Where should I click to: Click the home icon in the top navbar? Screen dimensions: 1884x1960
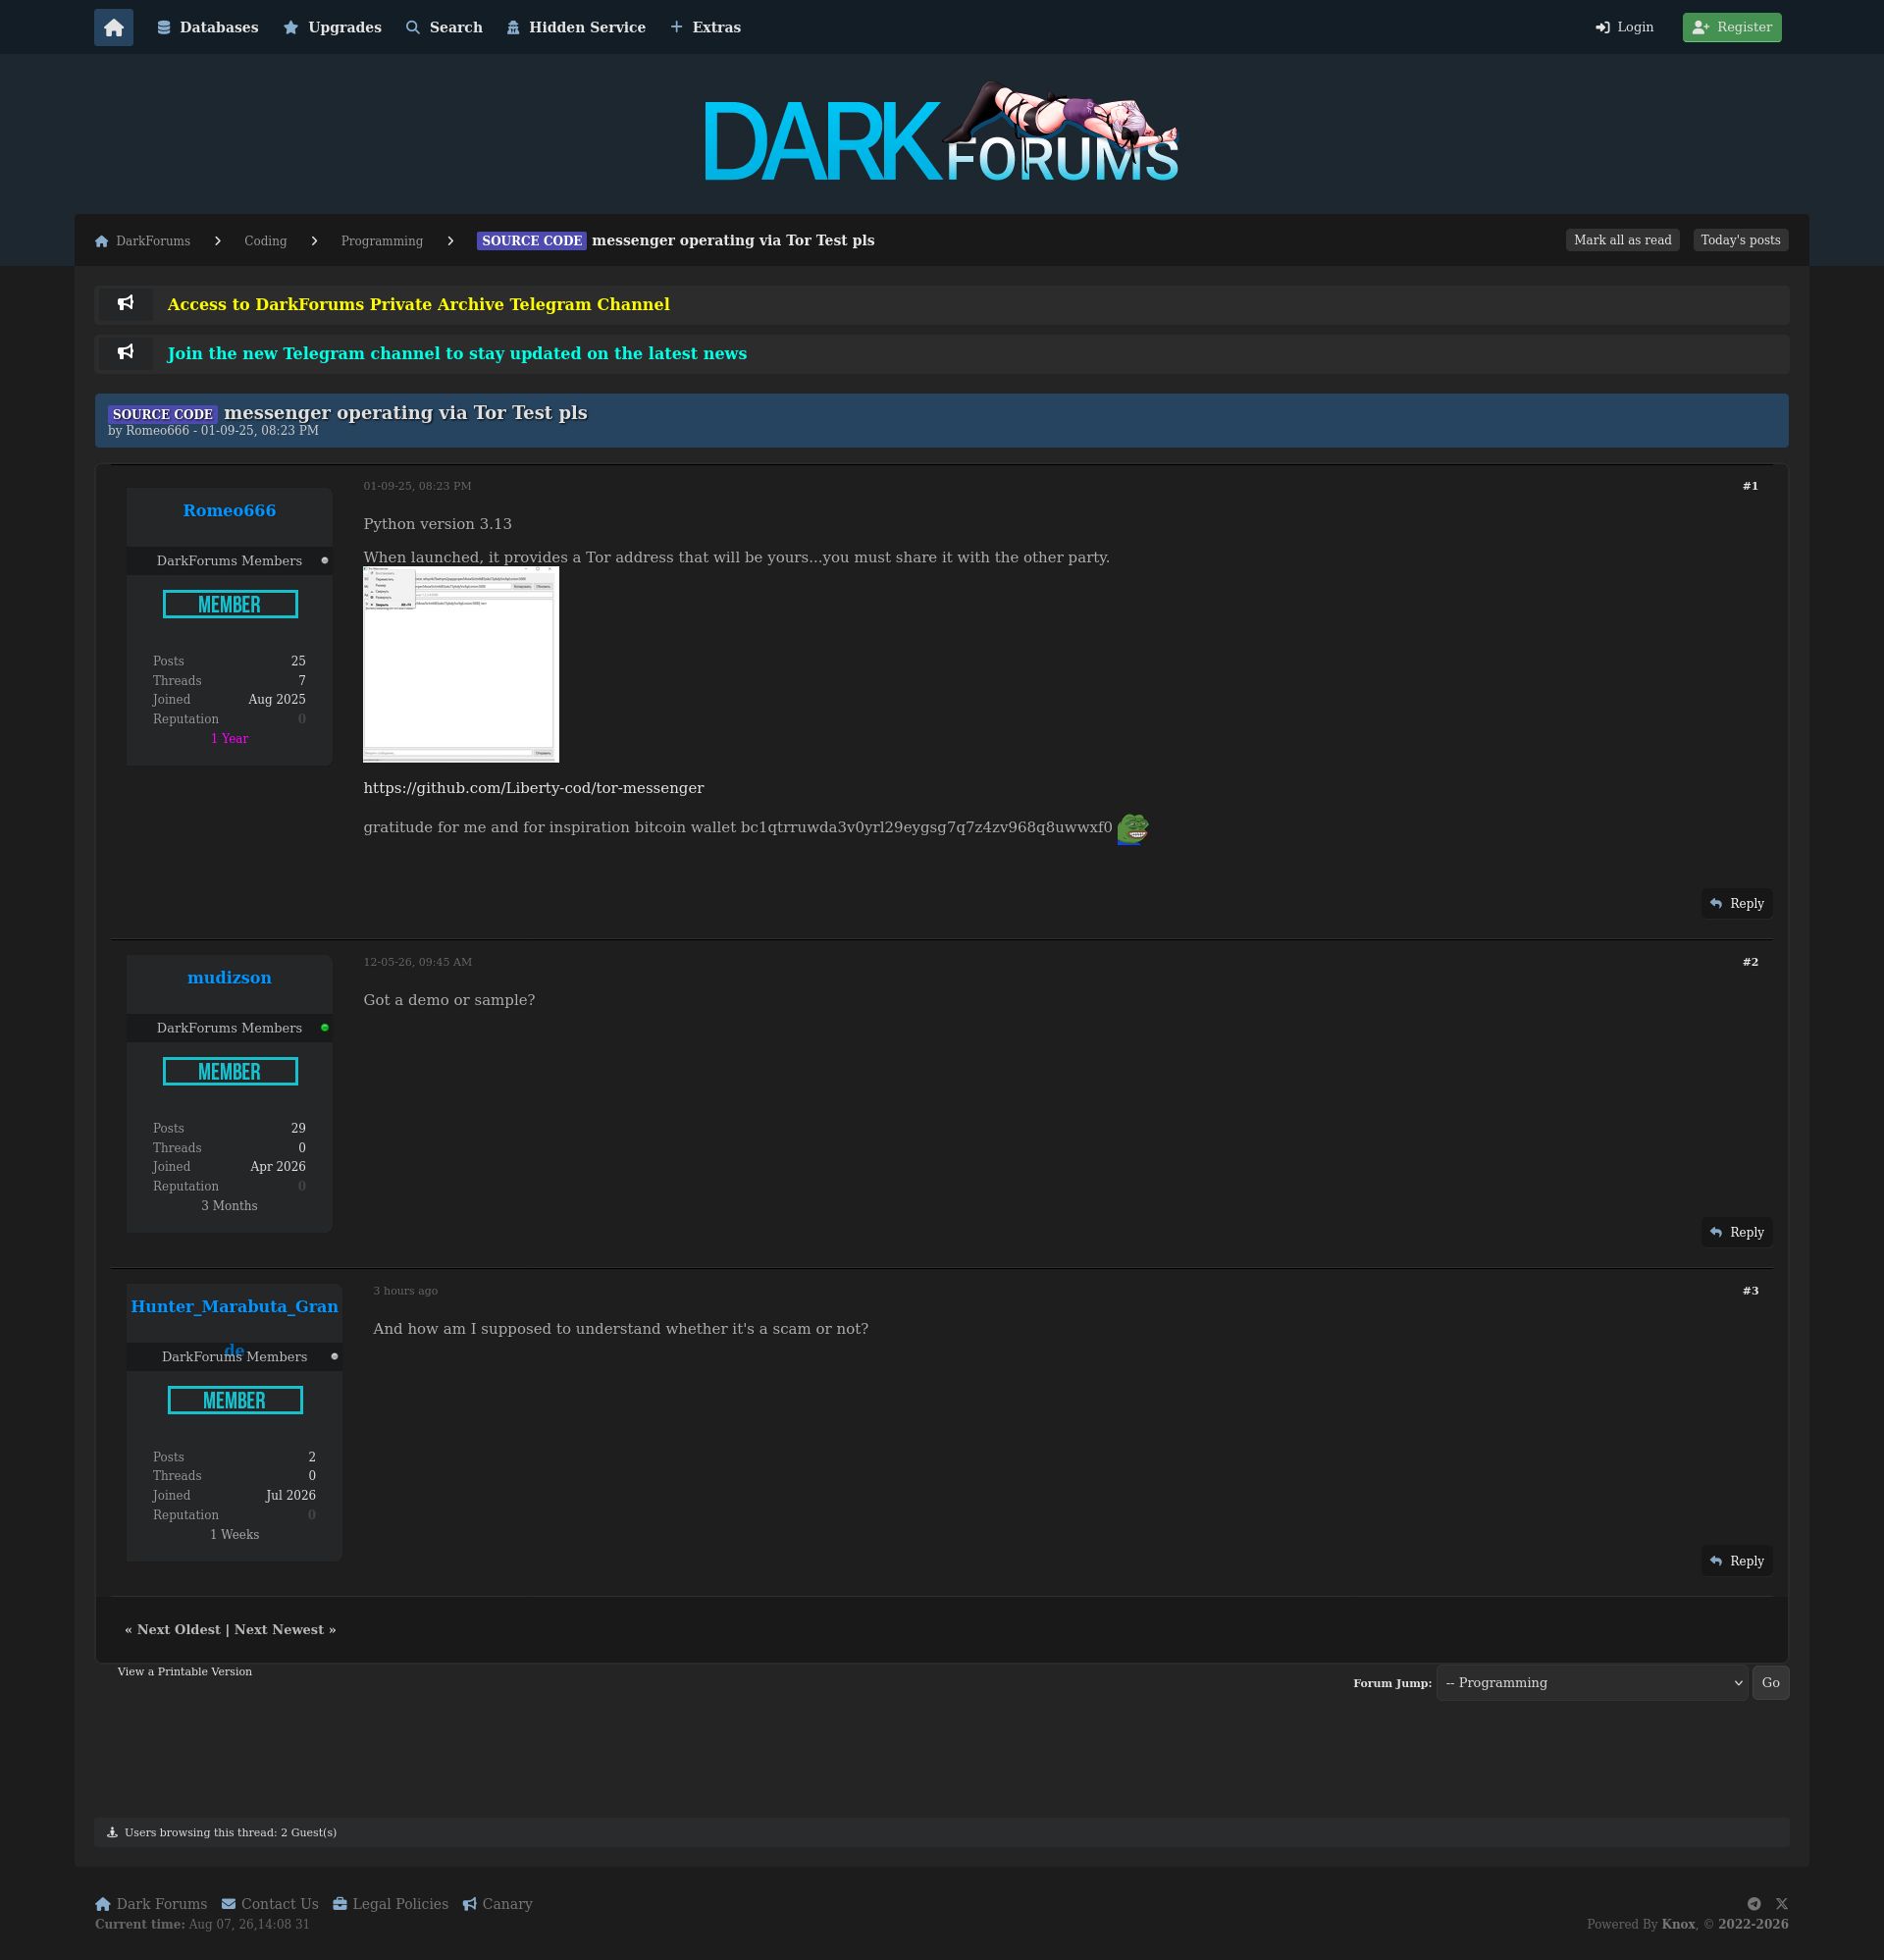coord(113,27)
